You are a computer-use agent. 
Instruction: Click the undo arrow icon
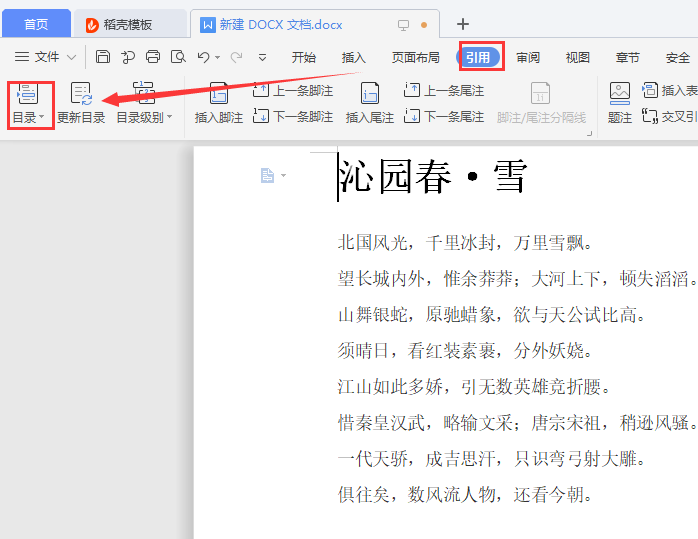coord(204,57)
